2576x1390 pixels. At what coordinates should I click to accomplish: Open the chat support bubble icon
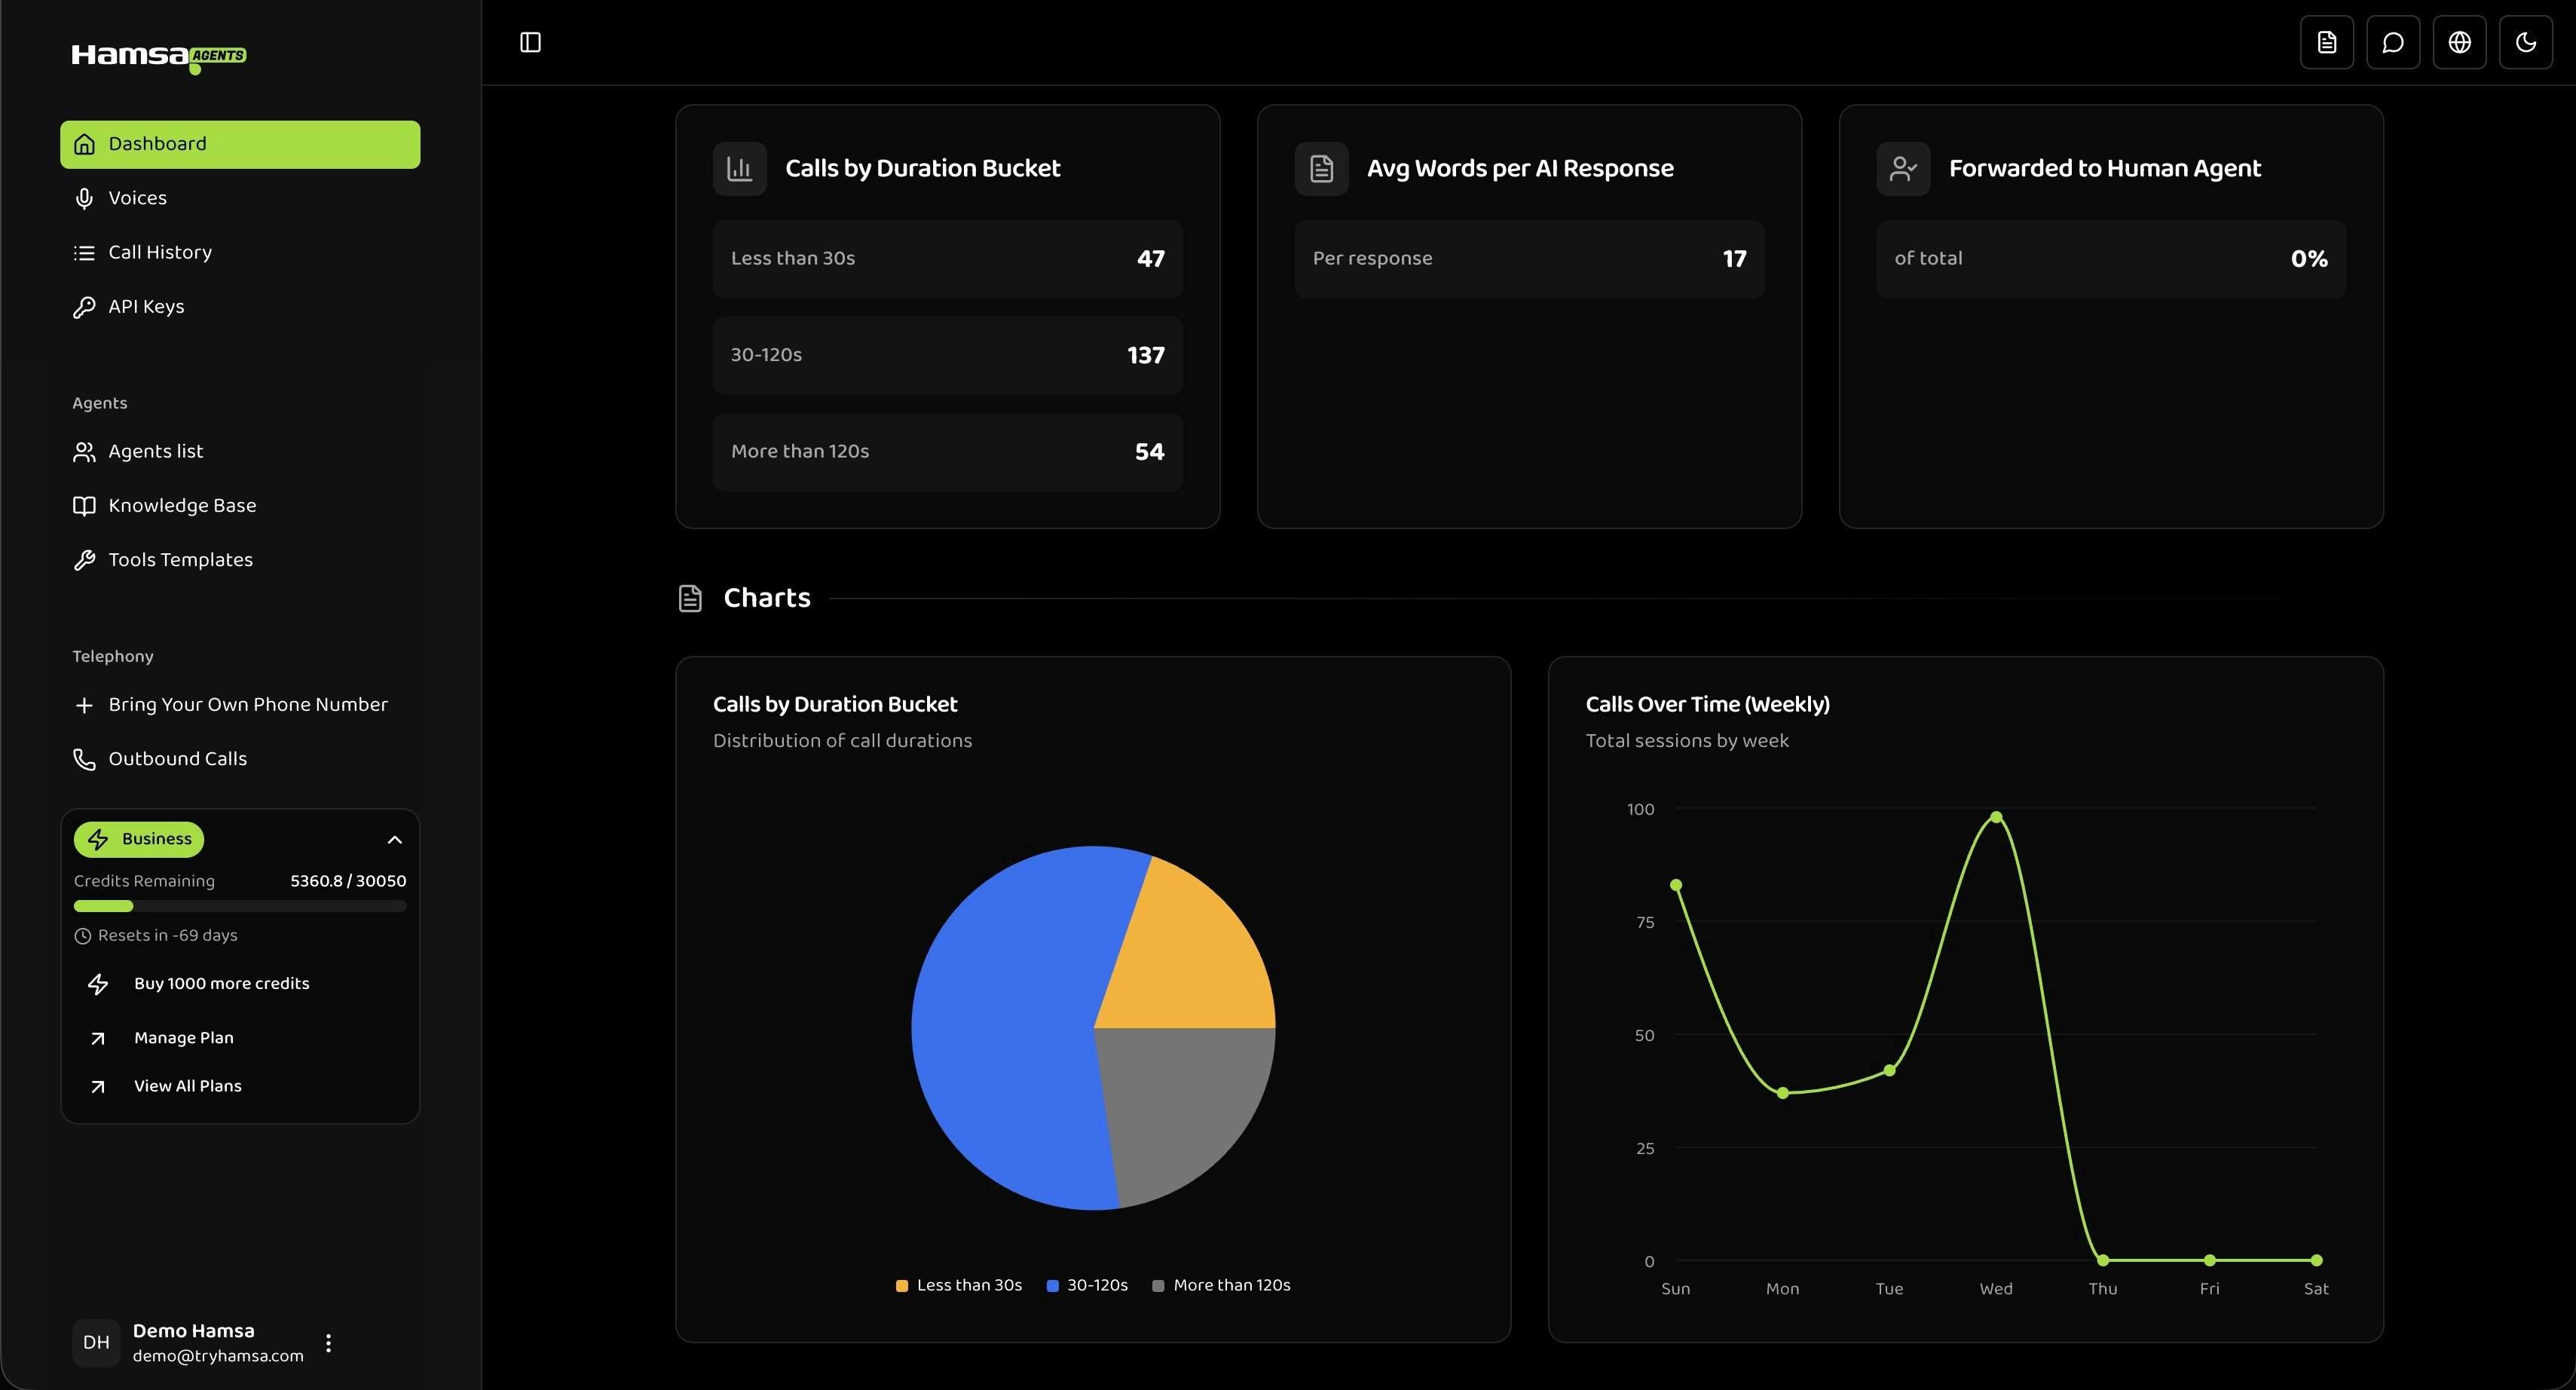2393,42
